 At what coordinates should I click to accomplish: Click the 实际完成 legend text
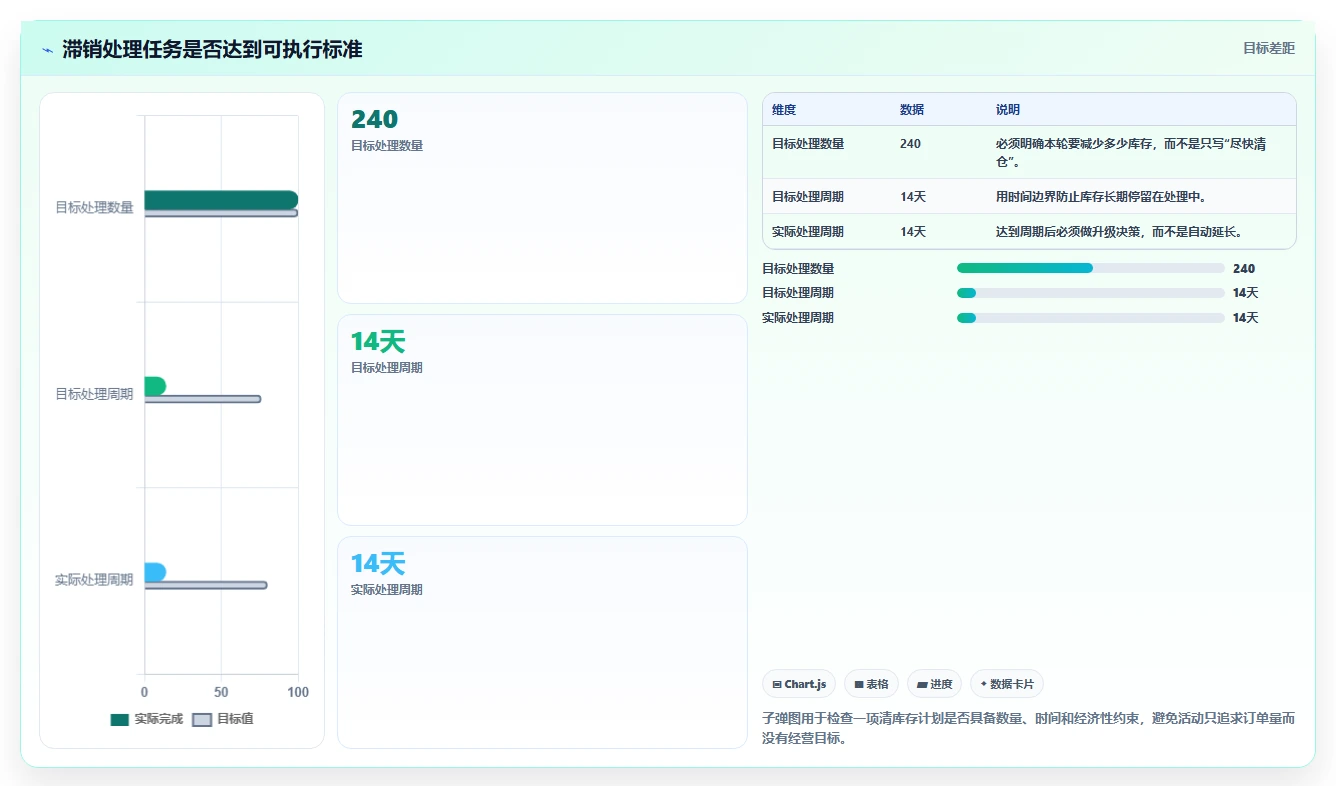tap(159, 719)
